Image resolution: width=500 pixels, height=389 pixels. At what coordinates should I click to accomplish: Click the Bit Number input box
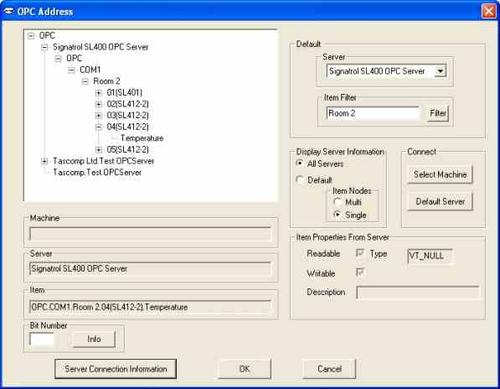(42, 339)
